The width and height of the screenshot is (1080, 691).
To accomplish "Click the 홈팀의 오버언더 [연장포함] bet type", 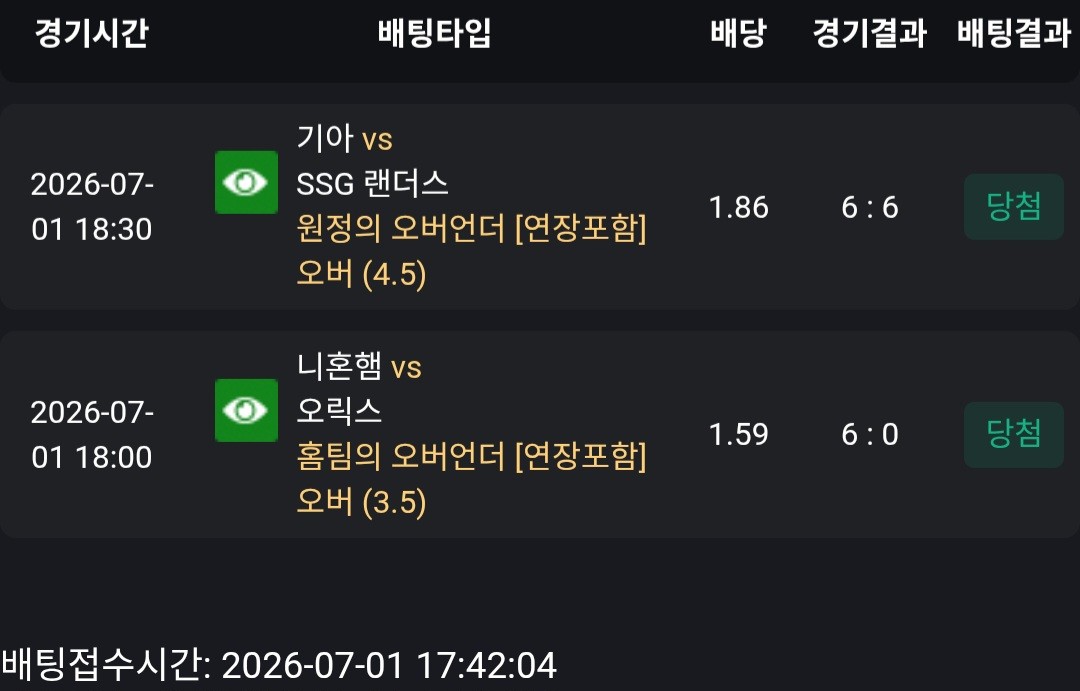I will (472, 456).
